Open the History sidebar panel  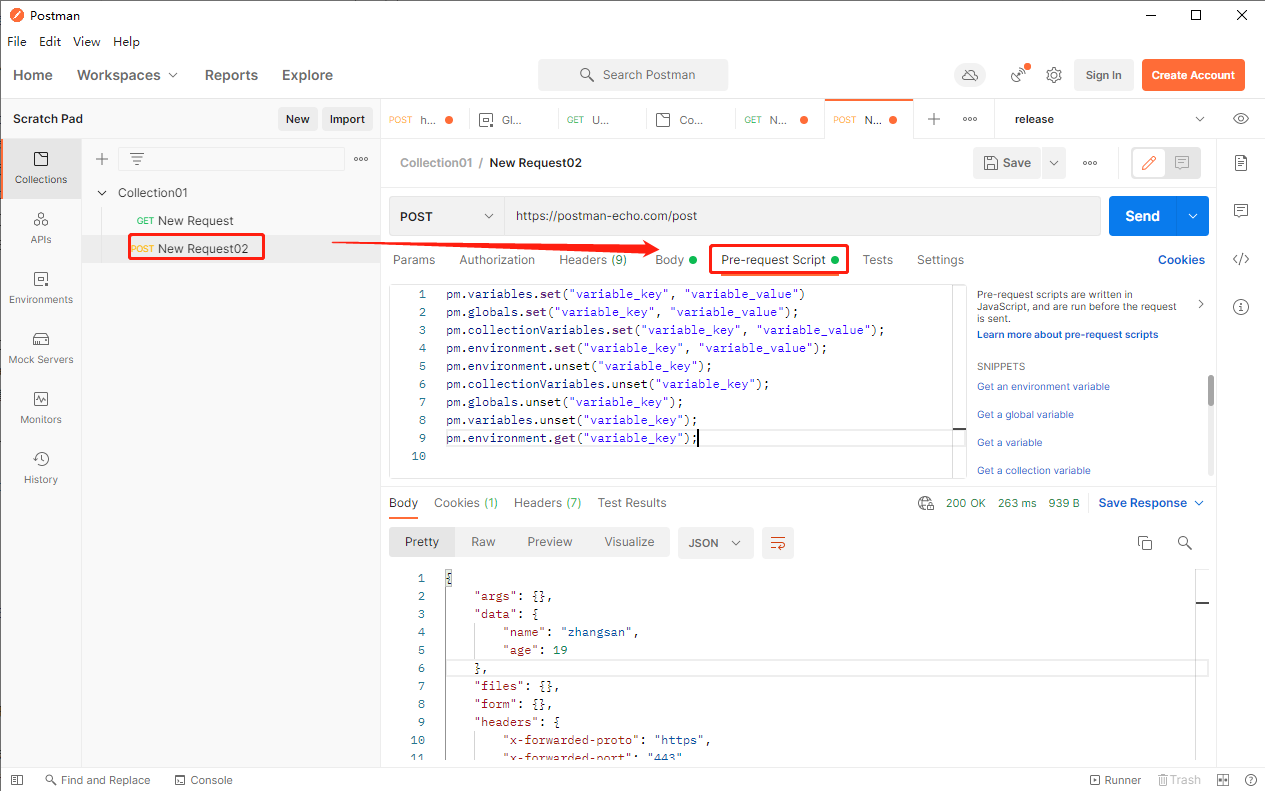[x=40, y=468]
